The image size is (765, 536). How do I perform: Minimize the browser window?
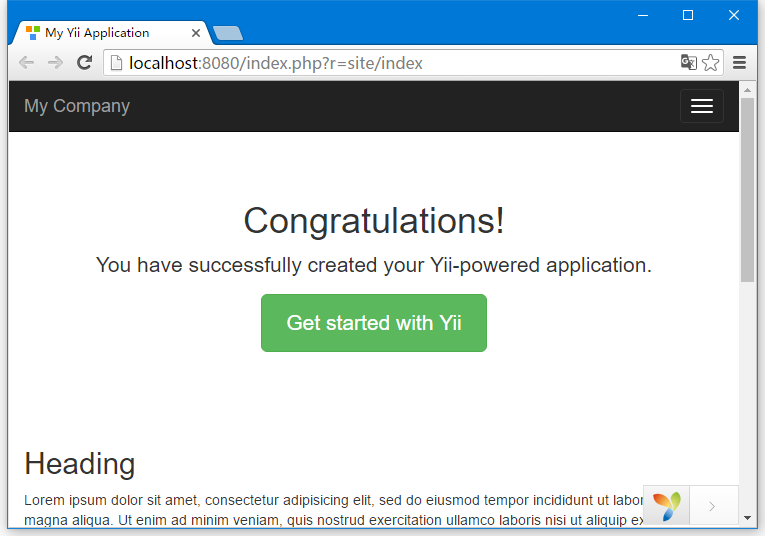[643, 16]
